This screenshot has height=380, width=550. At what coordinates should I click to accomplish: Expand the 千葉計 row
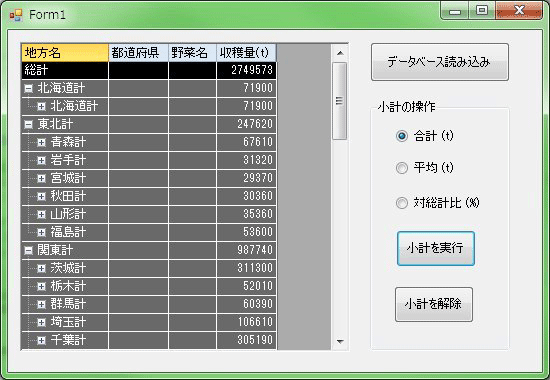(41, 340)
